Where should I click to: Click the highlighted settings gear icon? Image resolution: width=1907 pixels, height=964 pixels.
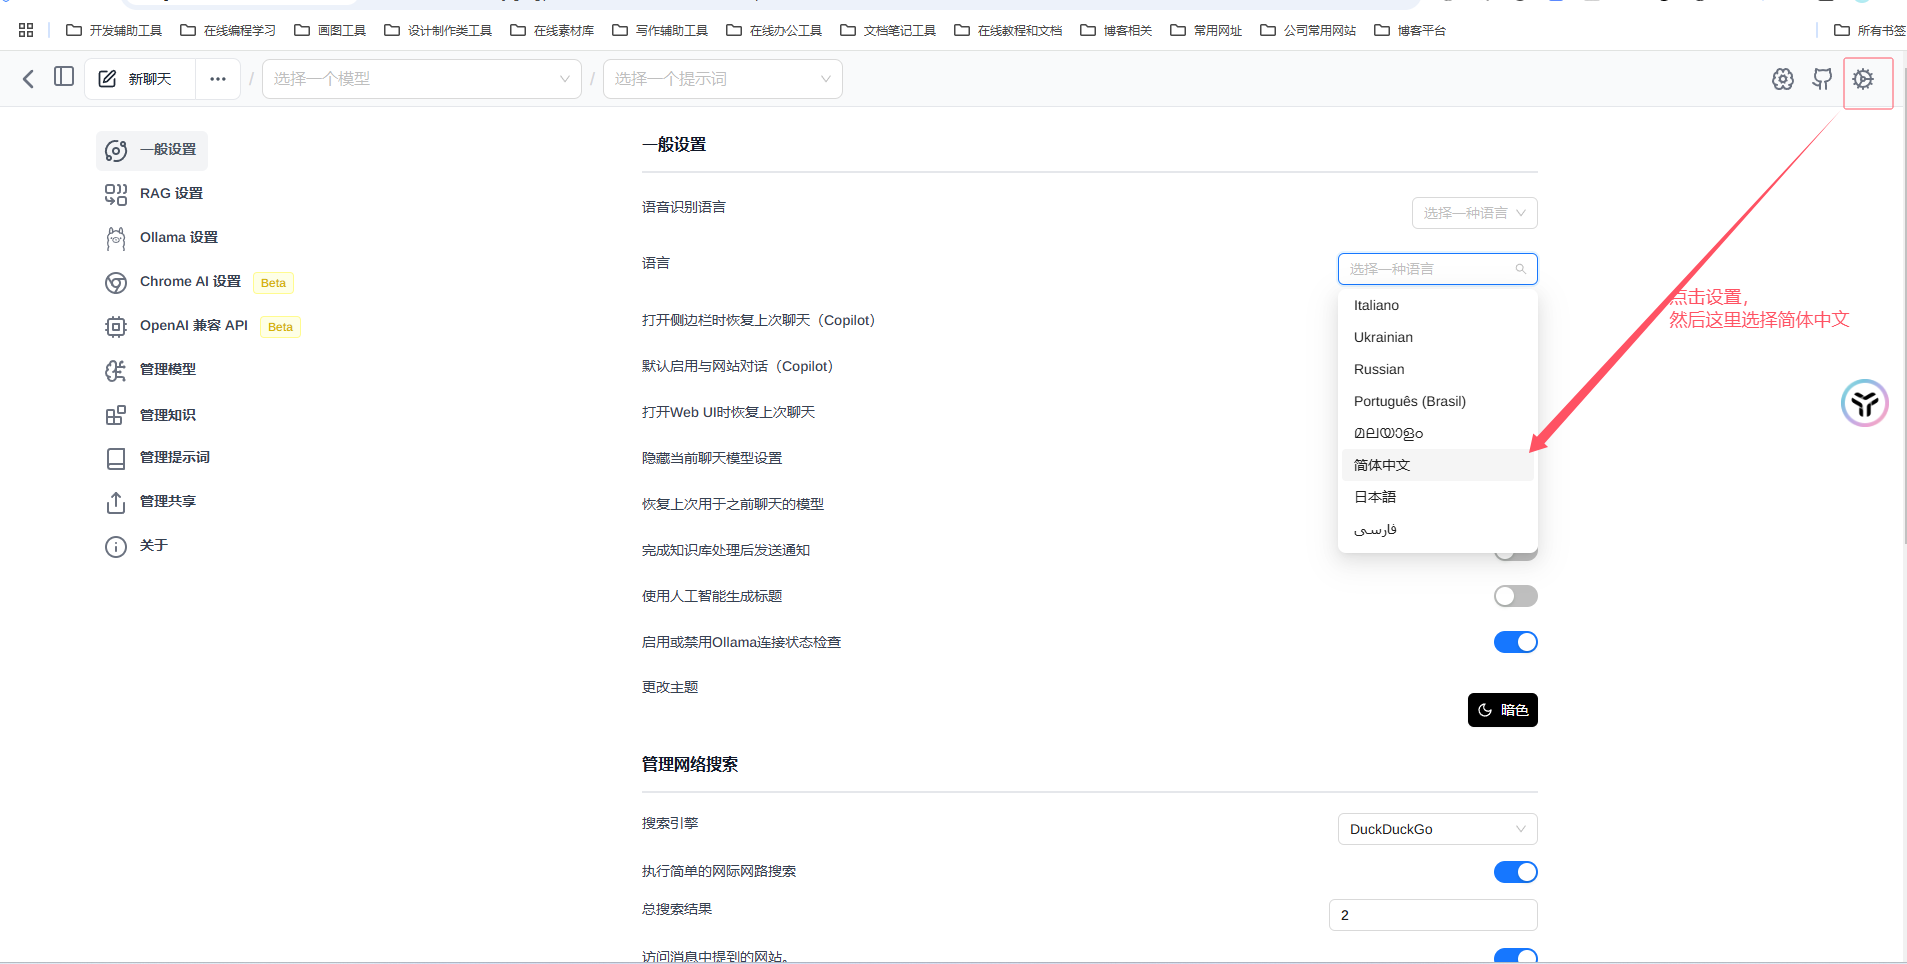[x=1866, y=81]
